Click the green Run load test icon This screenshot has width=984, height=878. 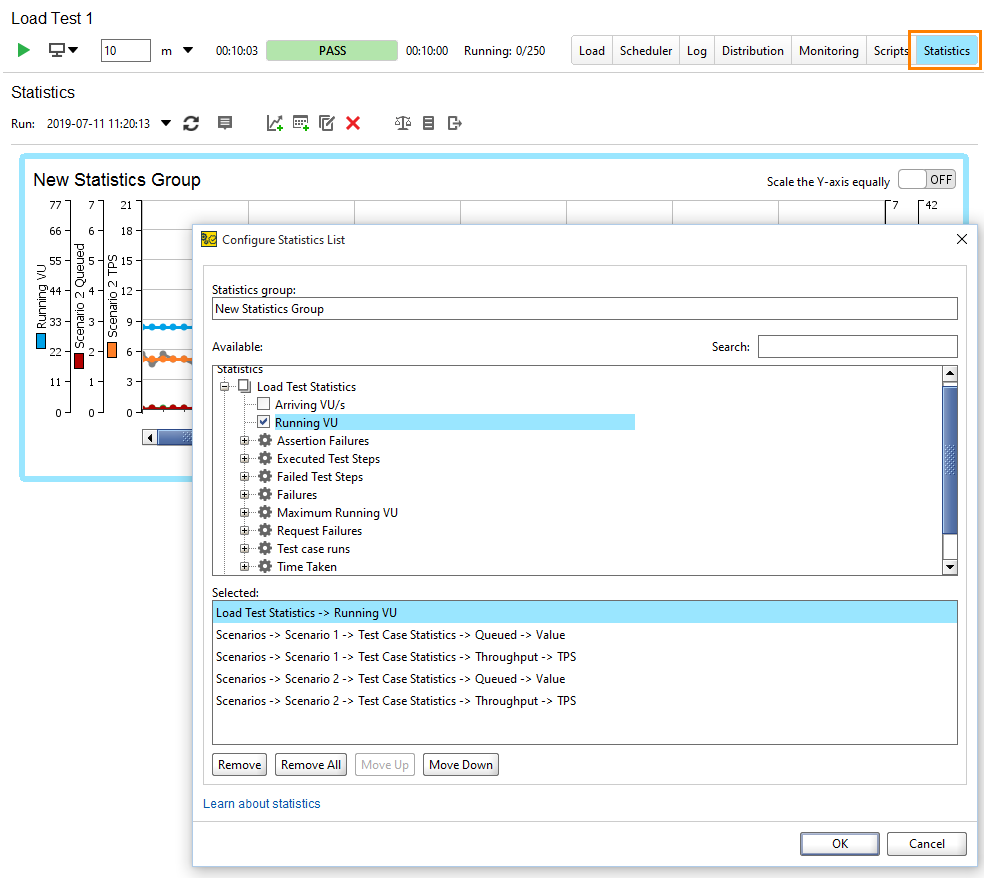pyautogui.click(x=22, y=50)
